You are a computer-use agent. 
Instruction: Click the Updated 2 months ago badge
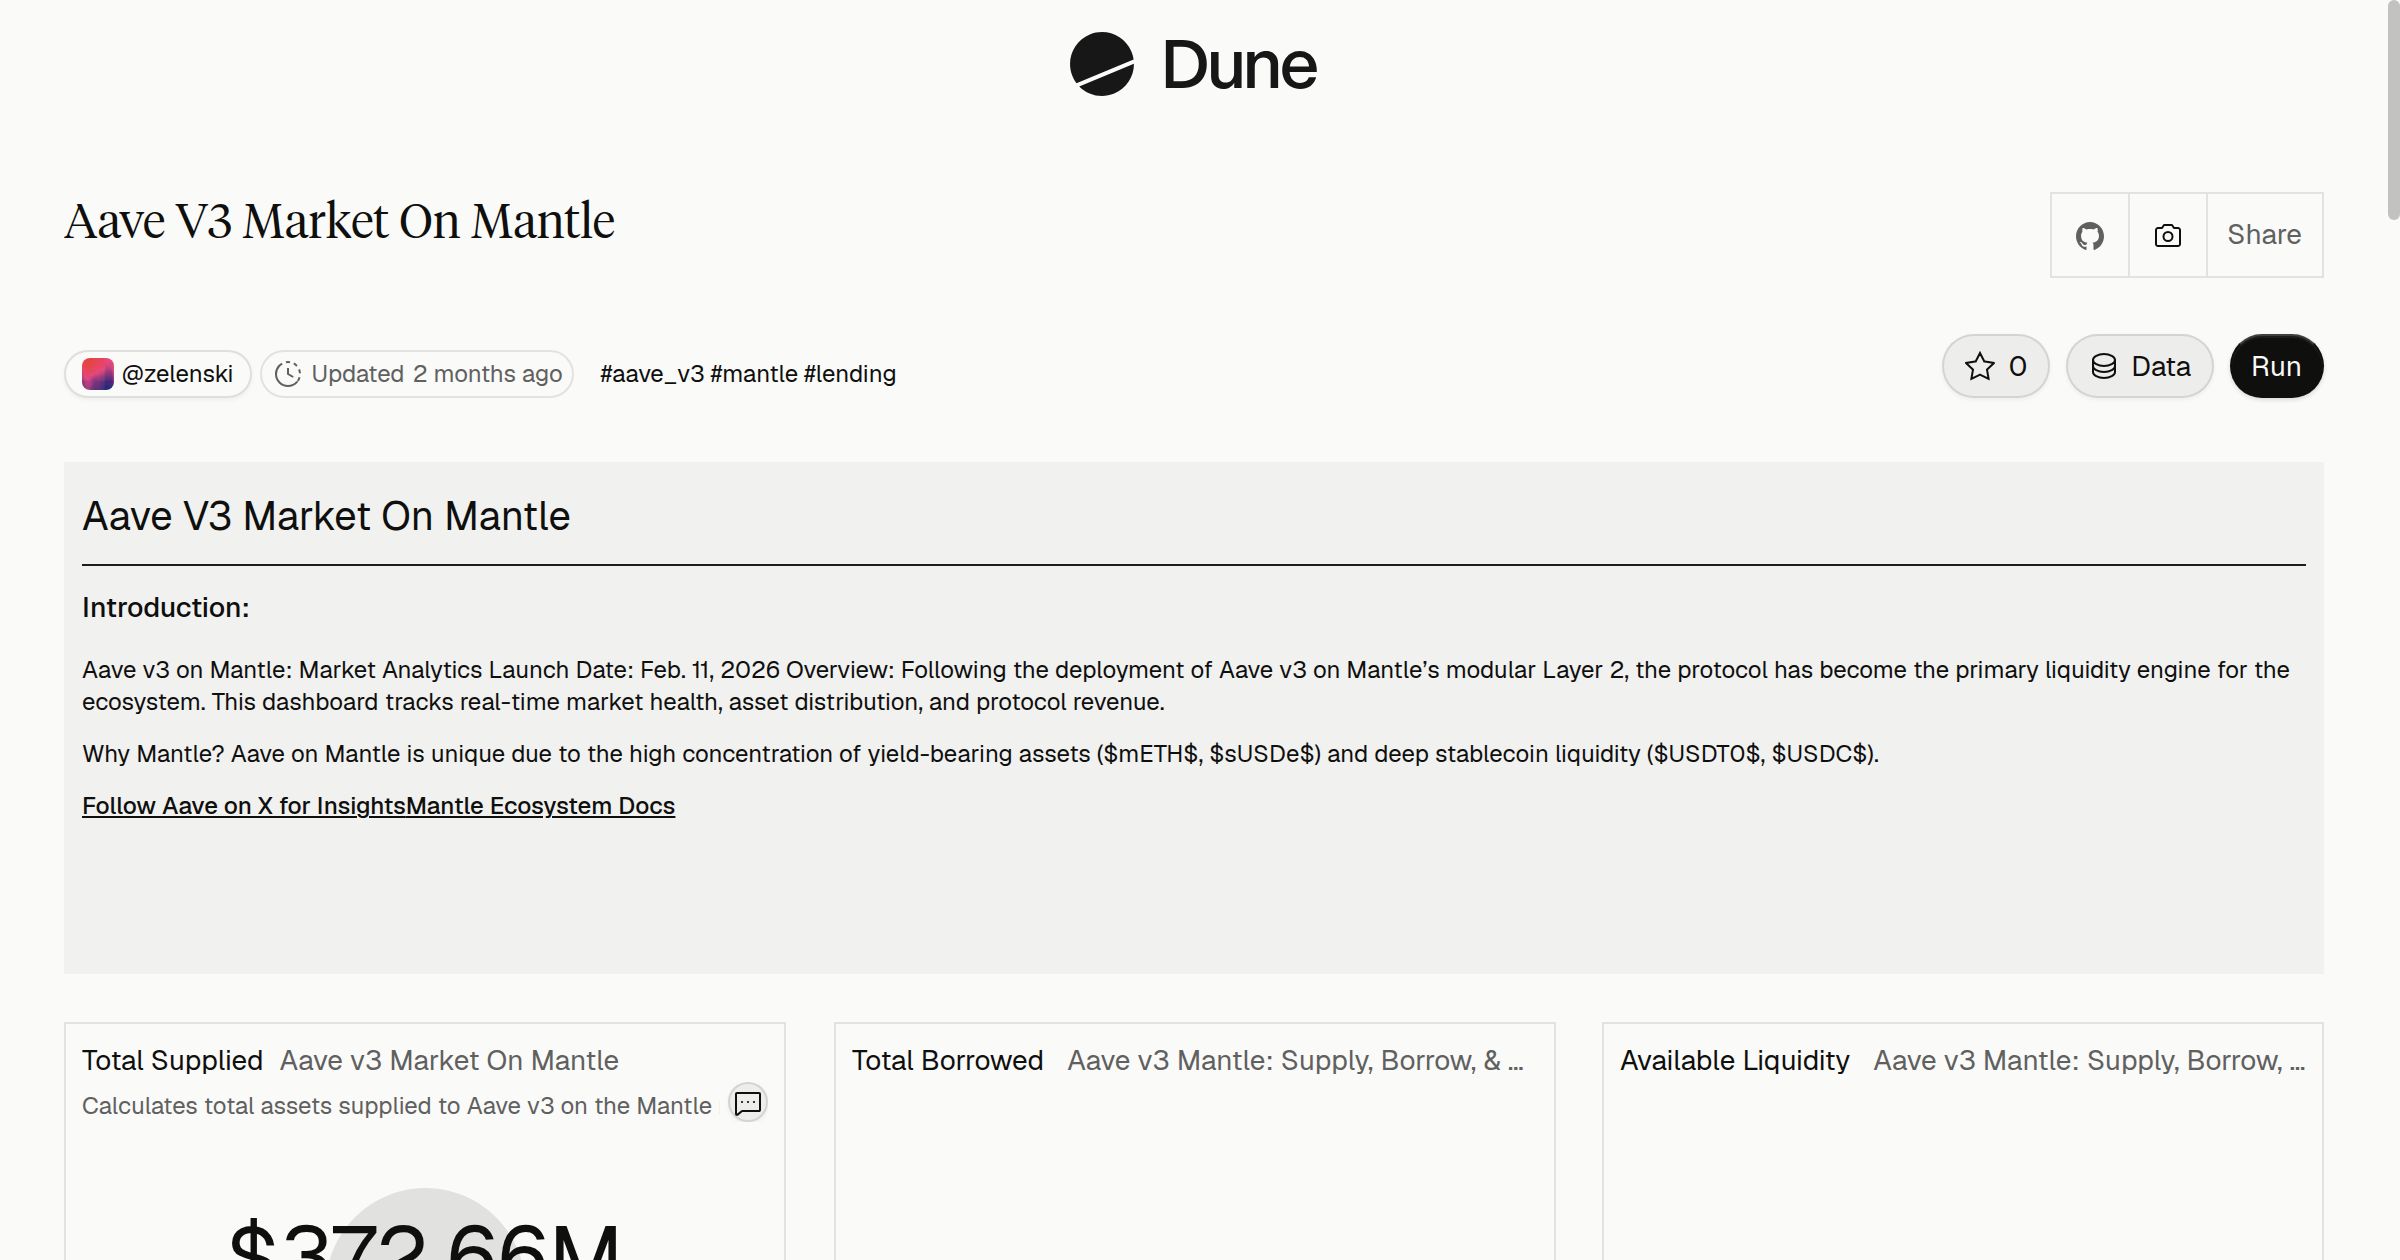coord(417,374)
